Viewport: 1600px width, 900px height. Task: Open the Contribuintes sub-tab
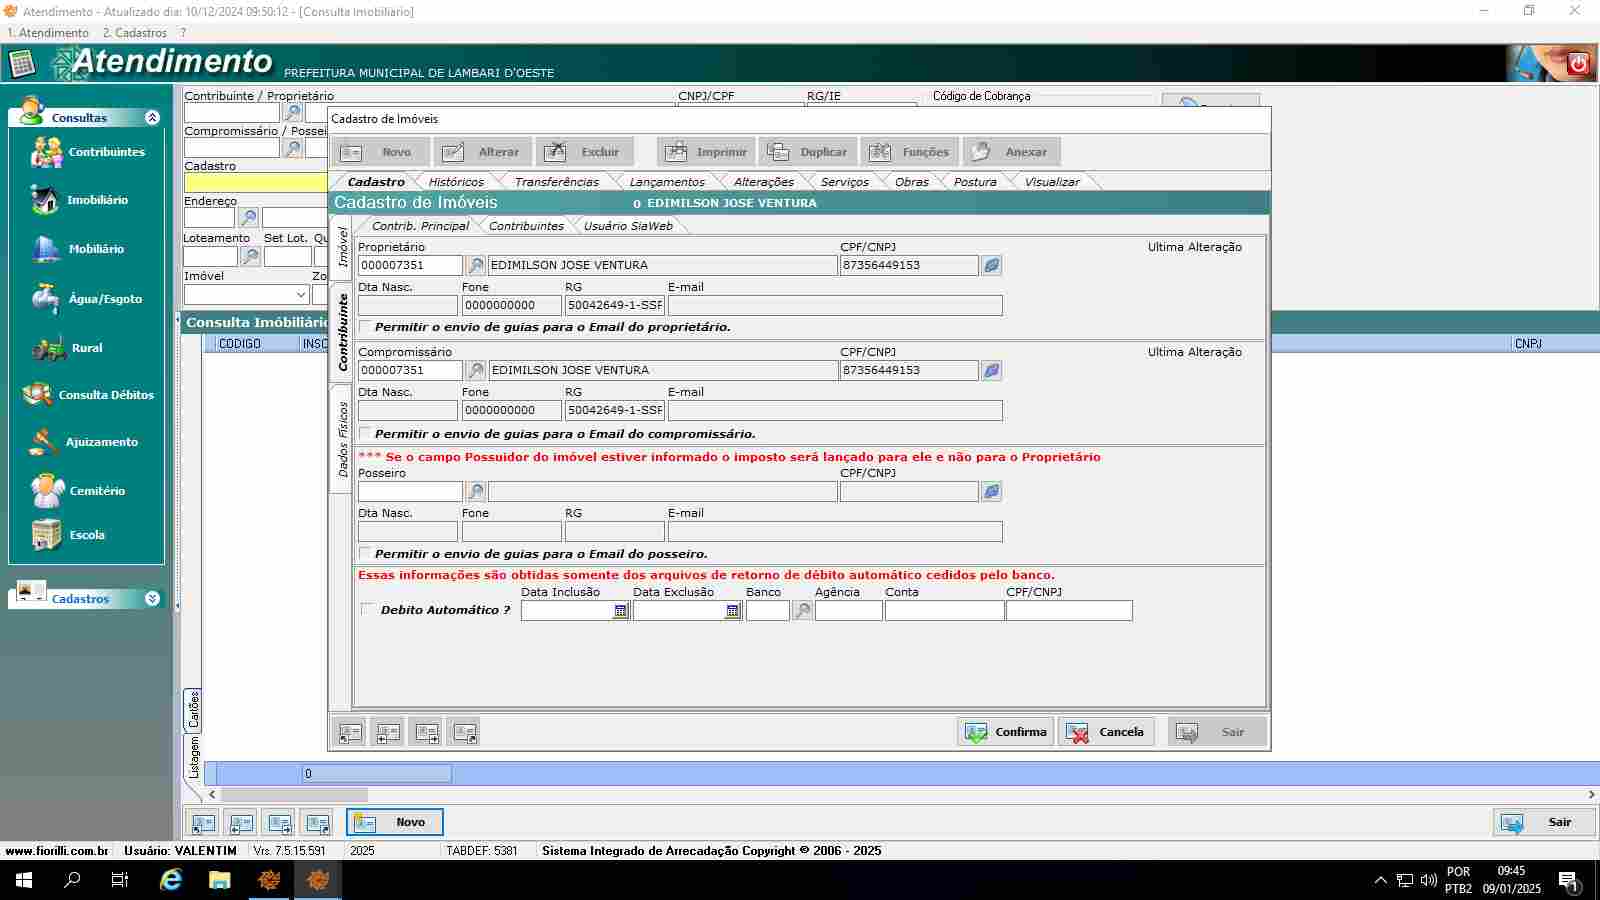pyautogui.click(x=526, y=226)
